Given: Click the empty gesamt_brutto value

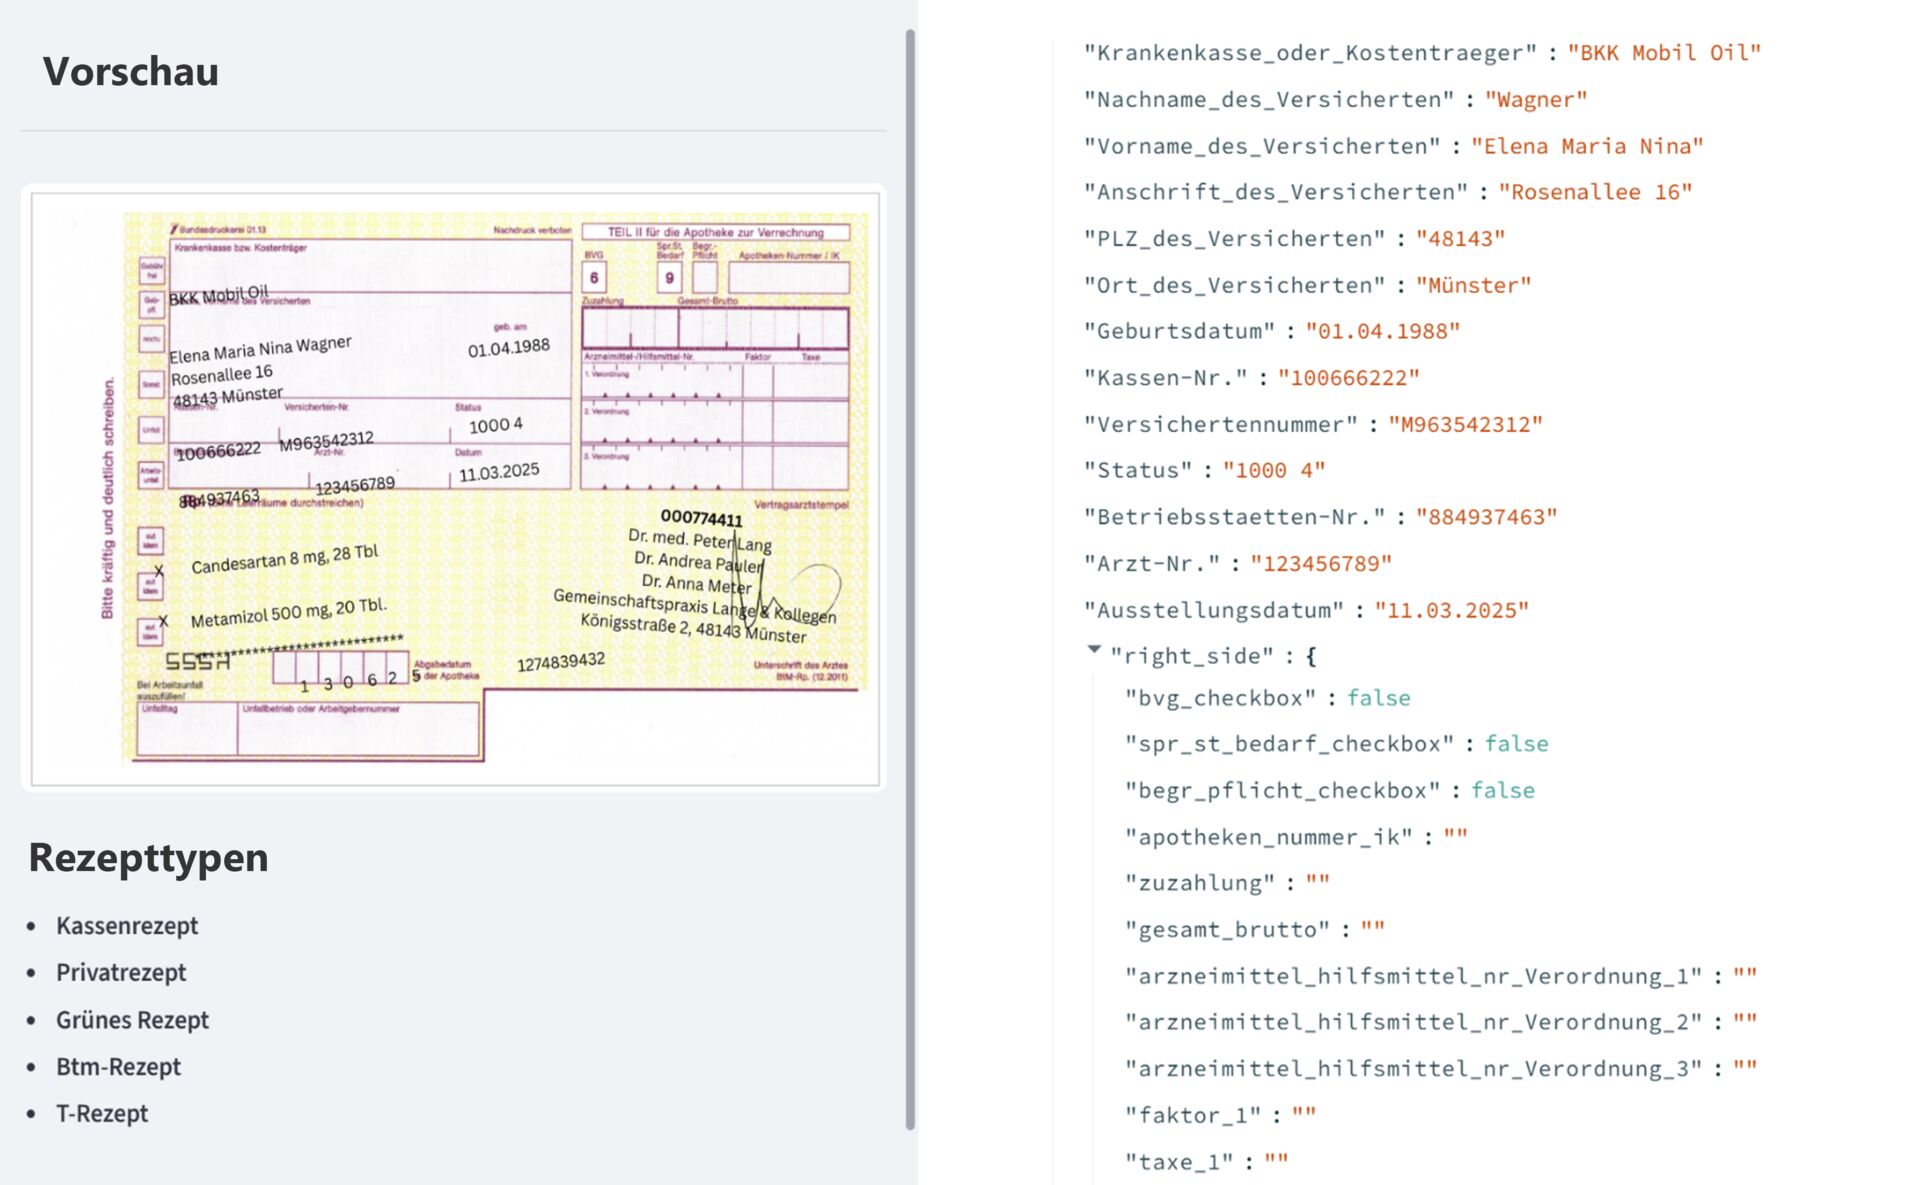Looking at the screenshot, I should tap(1372, 930).
